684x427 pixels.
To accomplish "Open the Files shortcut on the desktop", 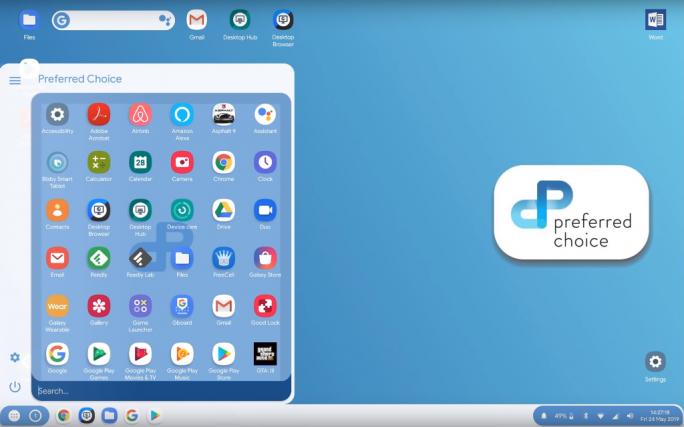I will pyautogui.click(x=29, y=20).
